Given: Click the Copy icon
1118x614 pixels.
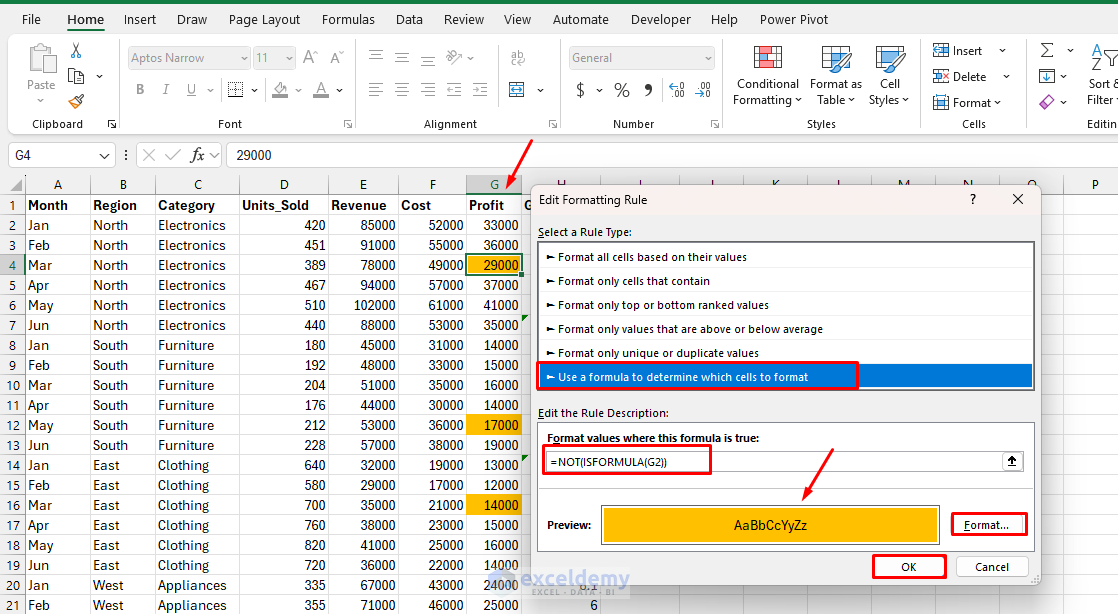Looking at the screenshot, I should pyautogui.click(x=76, y=76).
